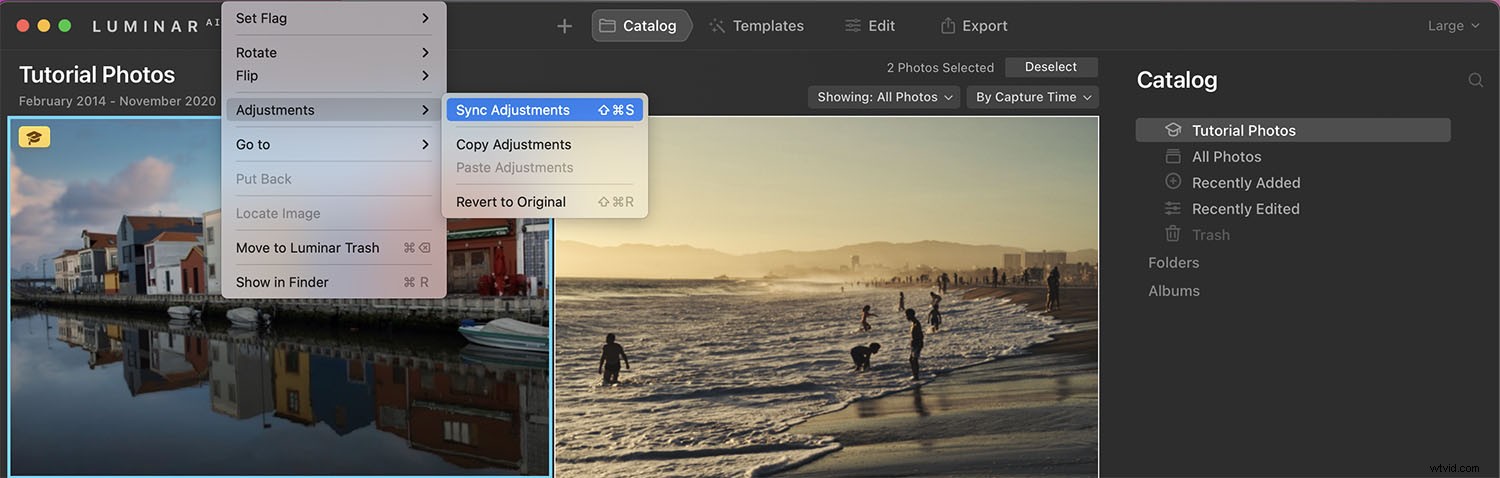Select the beach sunset photo thumbnail

827,297
